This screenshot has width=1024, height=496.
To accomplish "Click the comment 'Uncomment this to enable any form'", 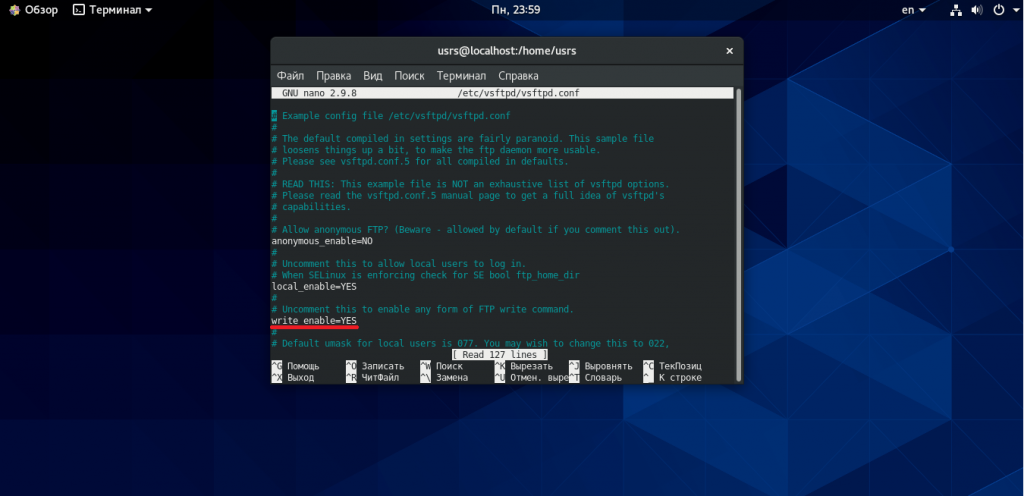I will [x=423, y=309].
